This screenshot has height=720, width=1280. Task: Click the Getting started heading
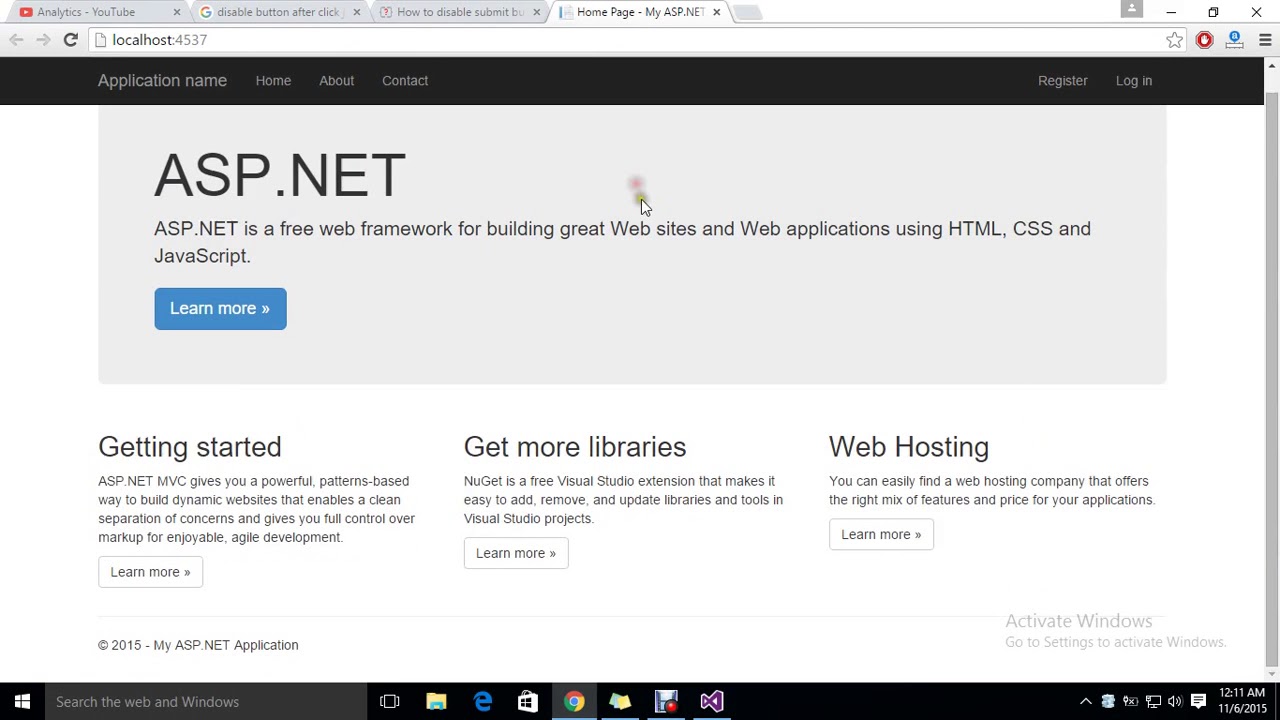coord(190,447)
